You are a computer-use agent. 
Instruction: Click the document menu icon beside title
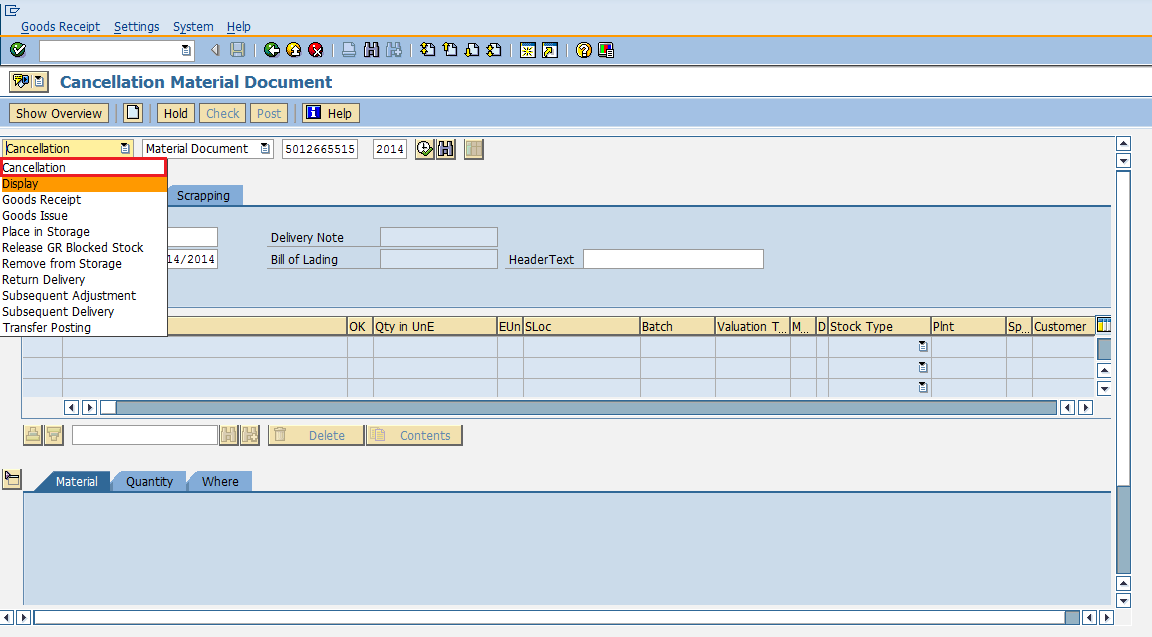point(29,82)
